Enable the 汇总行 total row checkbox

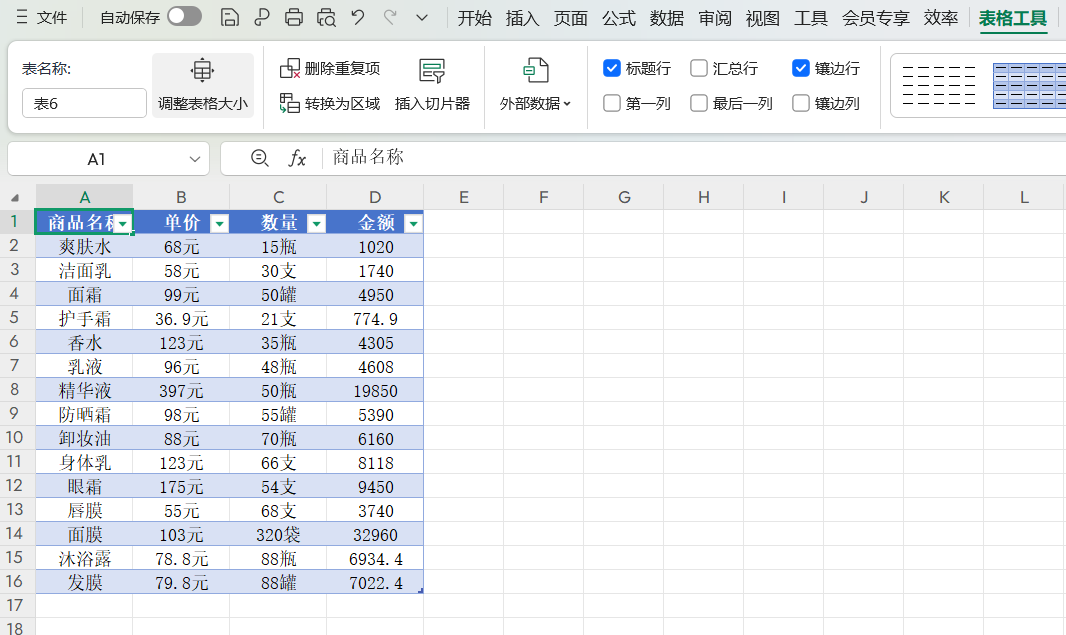click(698, 68)
